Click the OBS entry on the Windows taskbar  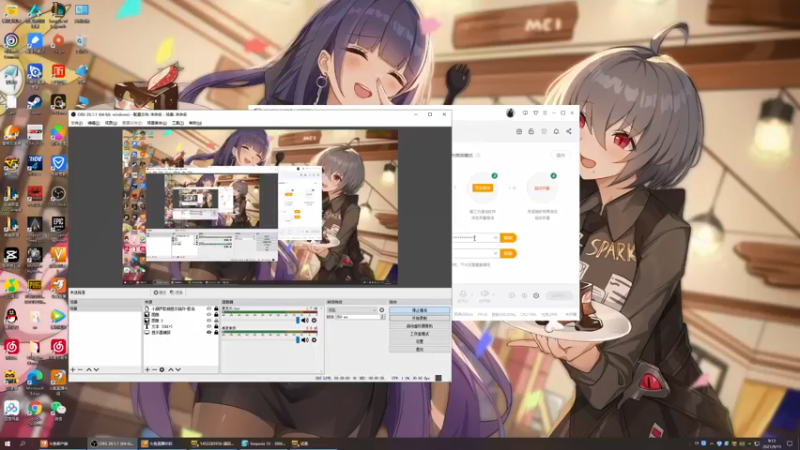(x=112, y=444)
